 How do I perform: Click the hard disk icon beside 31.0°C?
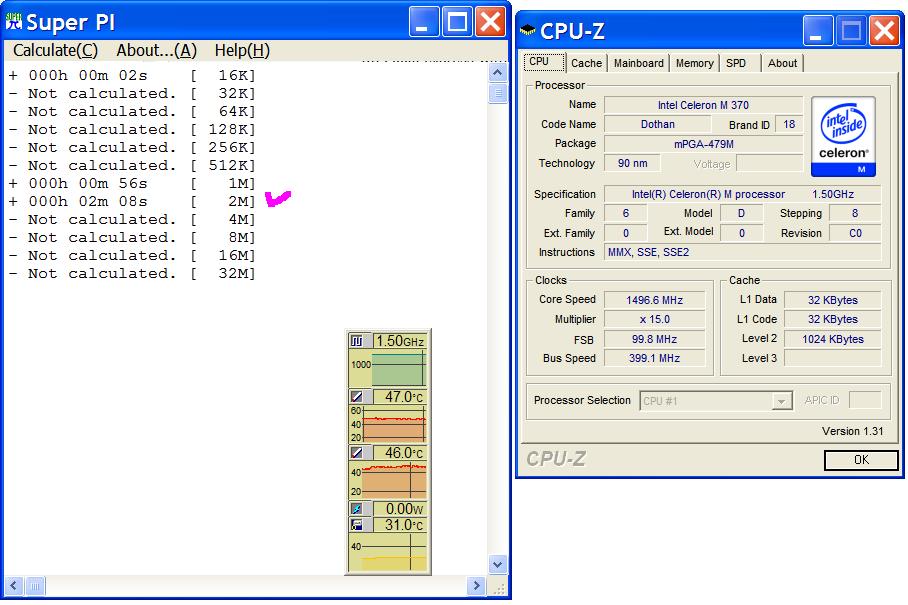[x=357, y=525]
